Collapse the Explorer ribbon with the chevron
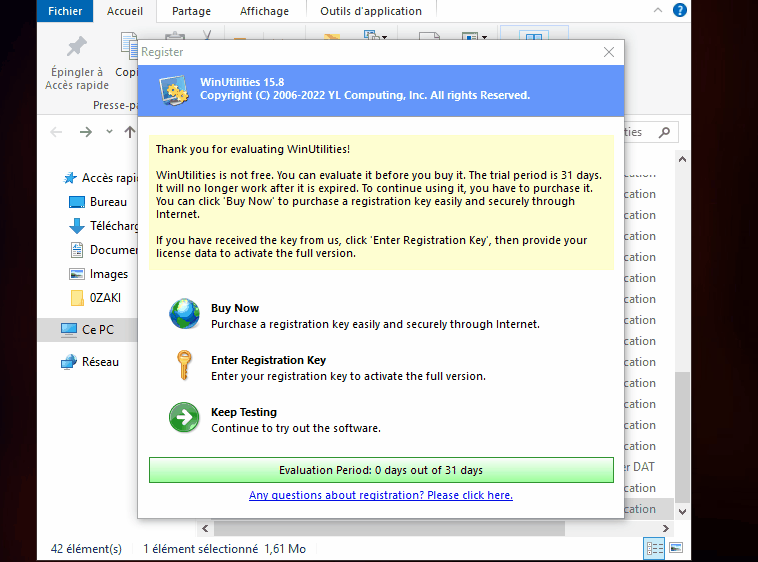758x562 pixels. coord(658,10)
